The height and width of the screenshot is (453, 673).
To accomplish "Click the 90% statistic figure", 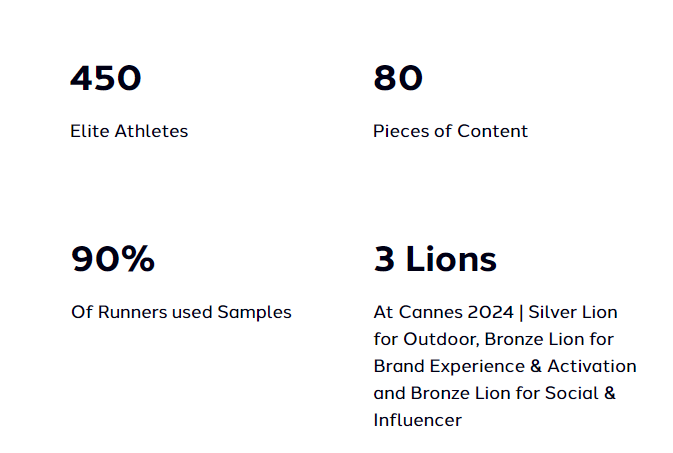I will pos(113,259).
